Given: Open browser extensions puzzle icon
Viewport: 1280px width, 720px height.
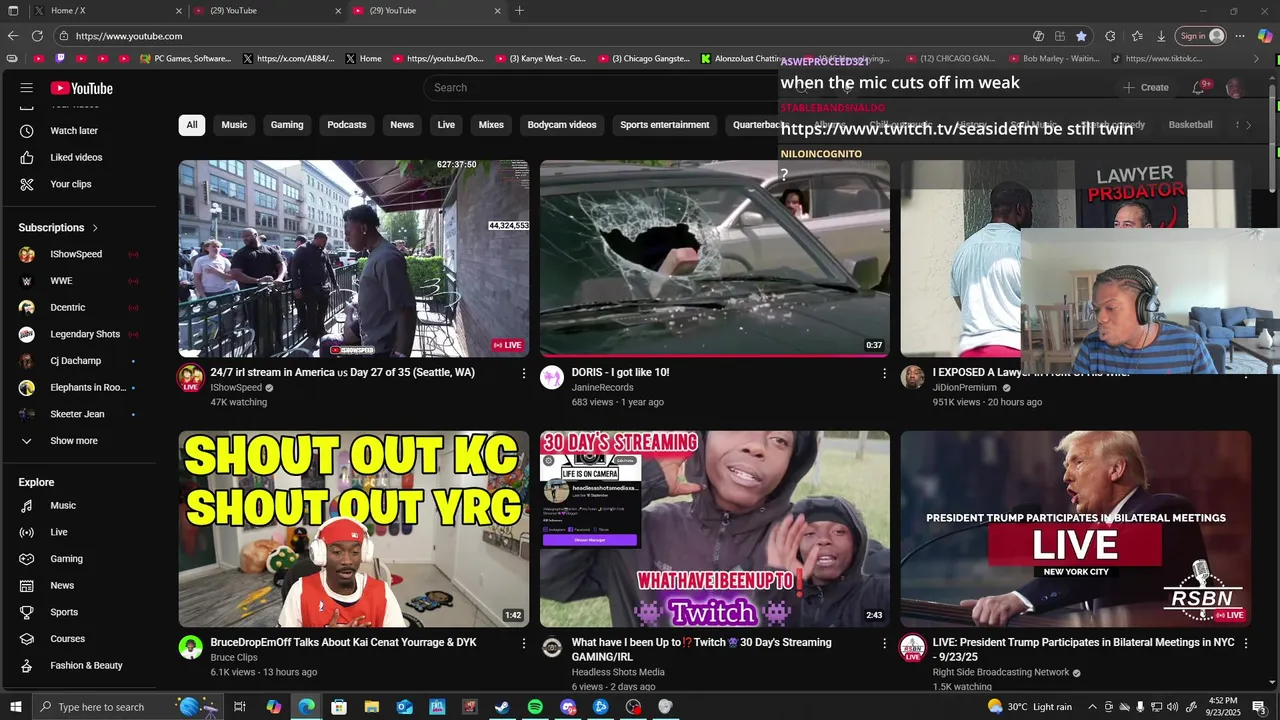Looking at the screenshot, I should click(x=1110, y=36).
